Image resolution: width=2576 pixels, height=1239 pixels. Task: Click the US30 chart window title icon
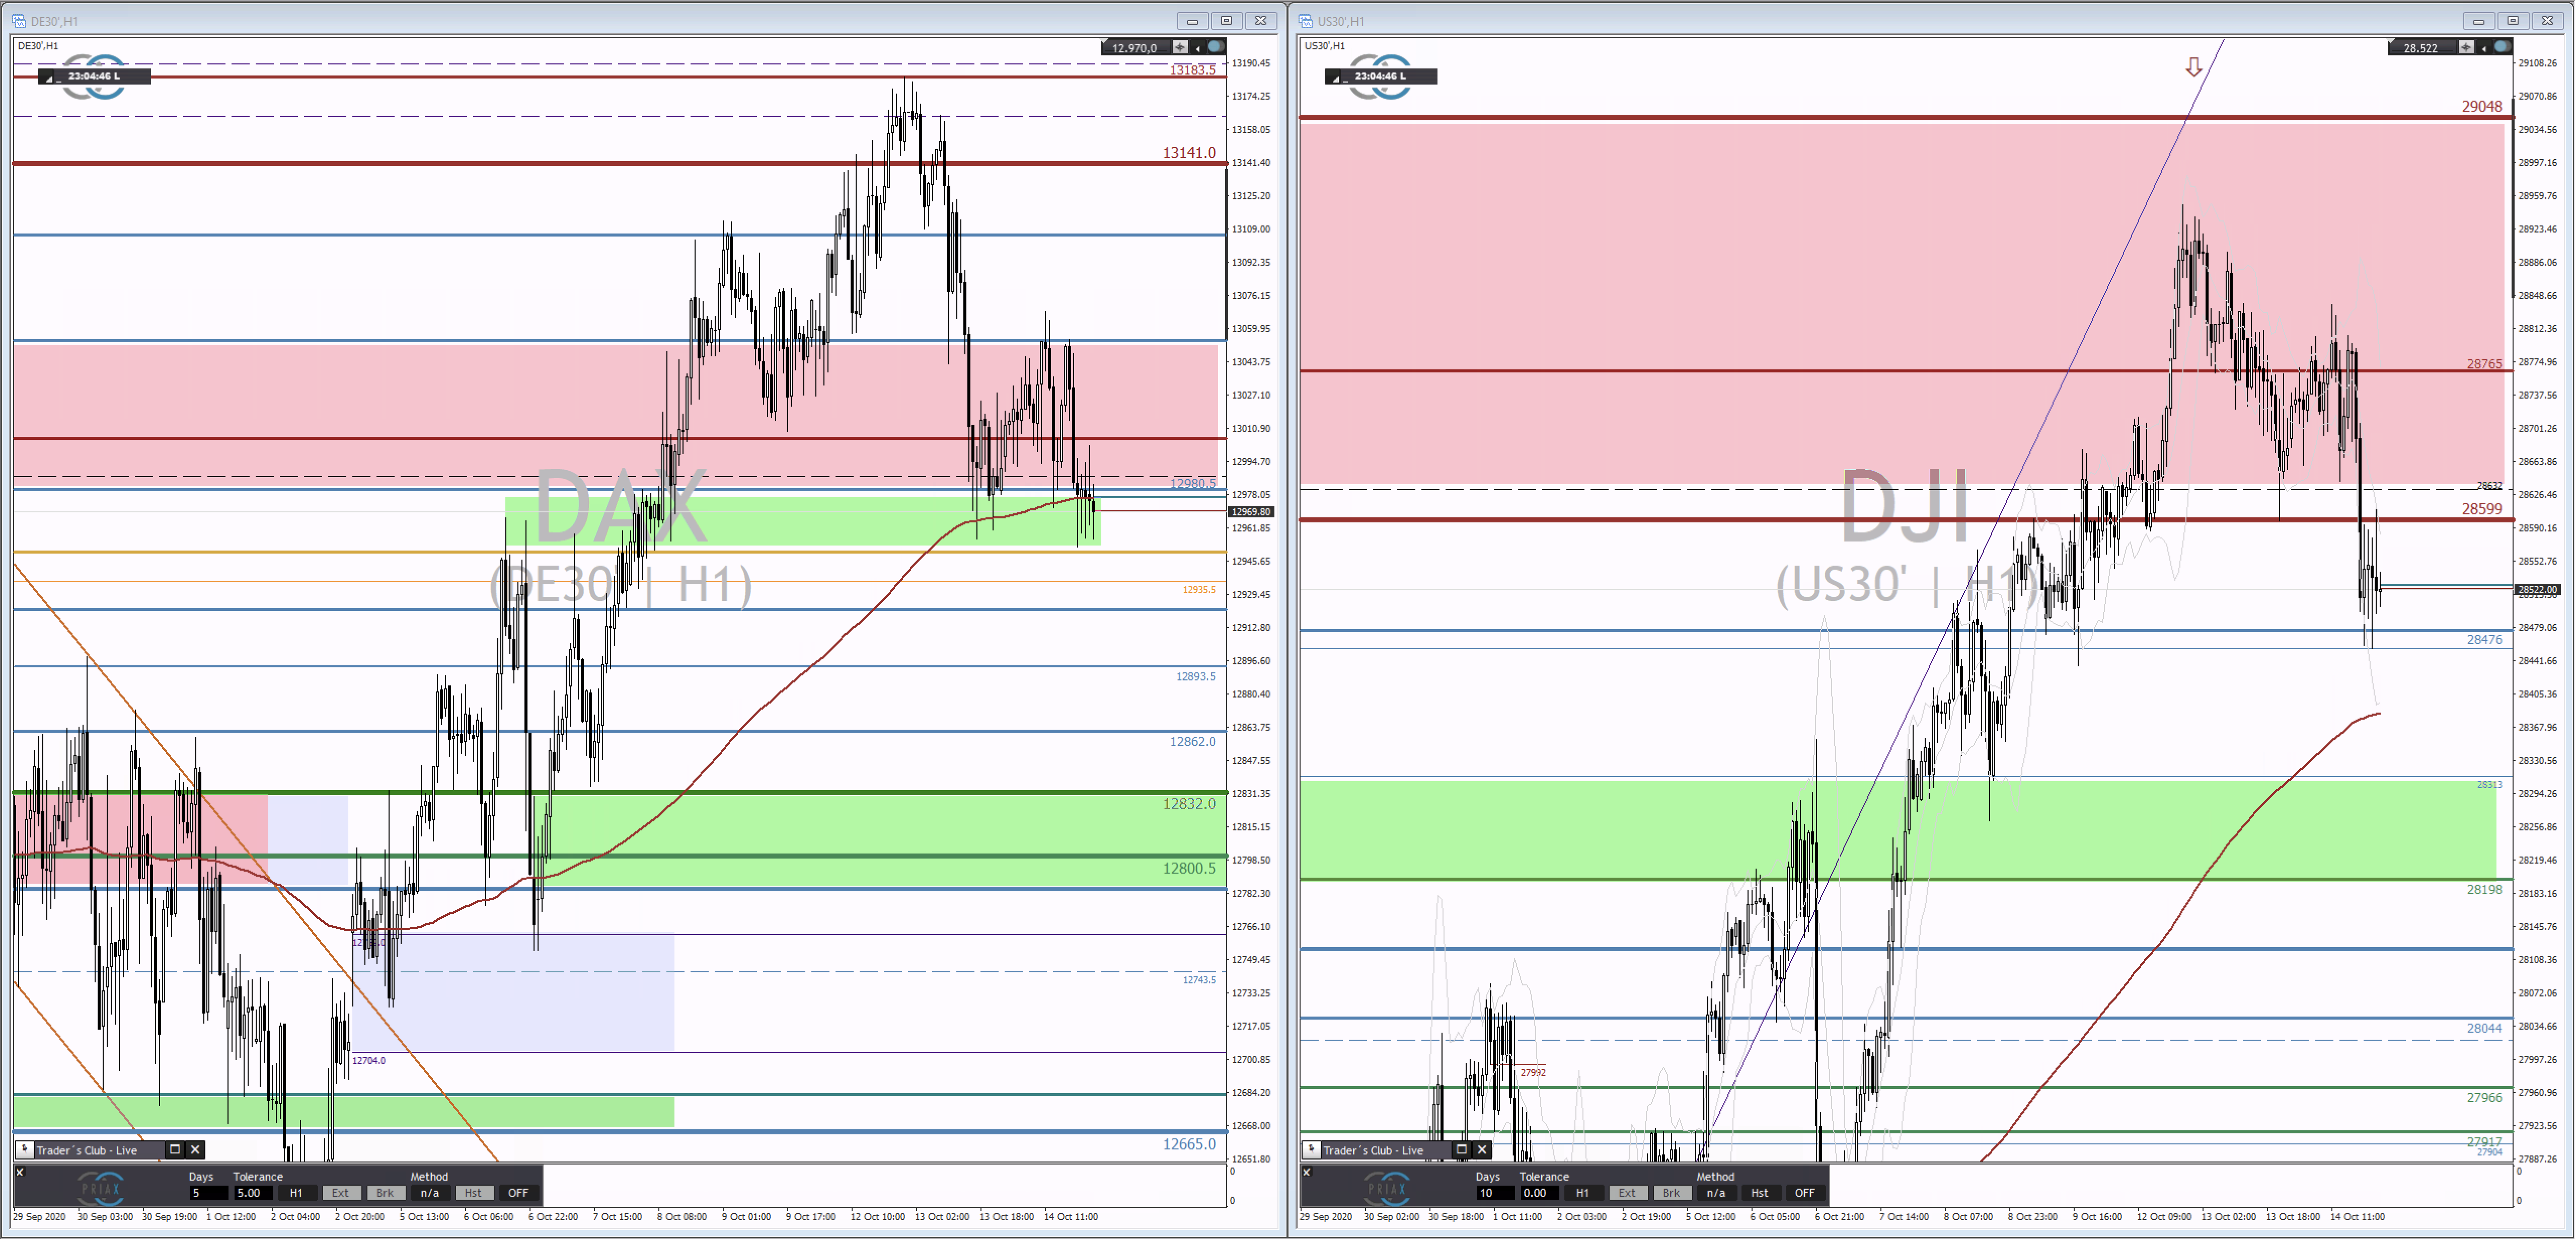1306,21
